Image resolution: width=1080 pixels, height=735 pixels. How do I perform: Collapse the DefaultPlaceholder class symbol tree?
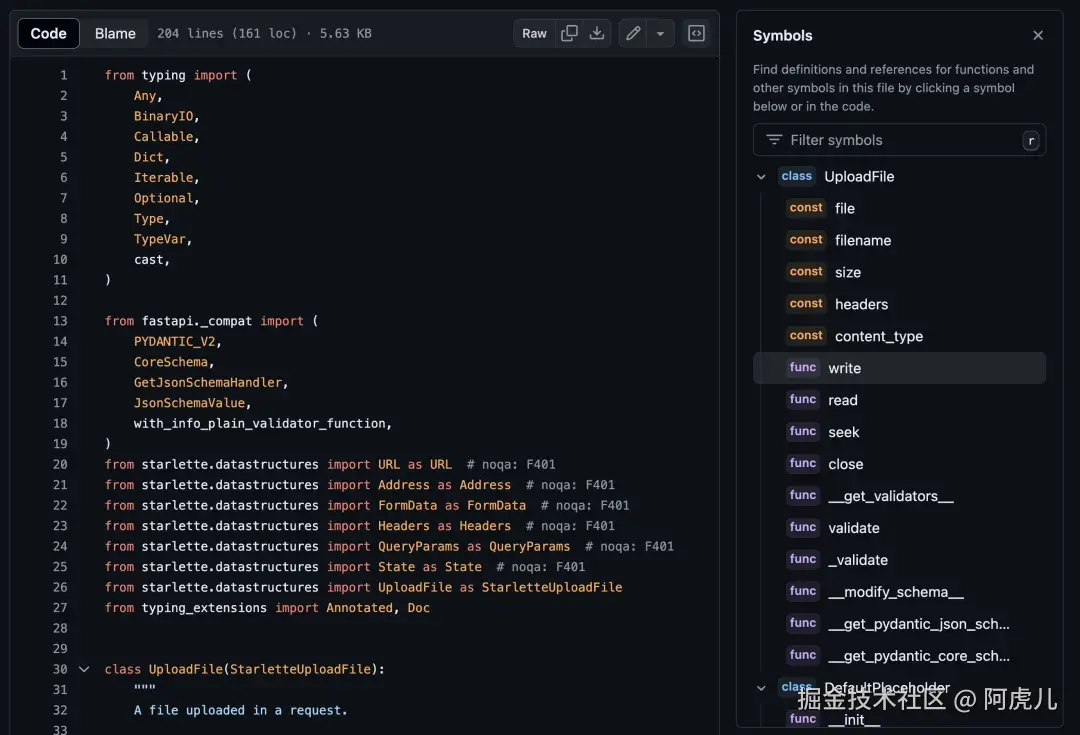point(761,687)
